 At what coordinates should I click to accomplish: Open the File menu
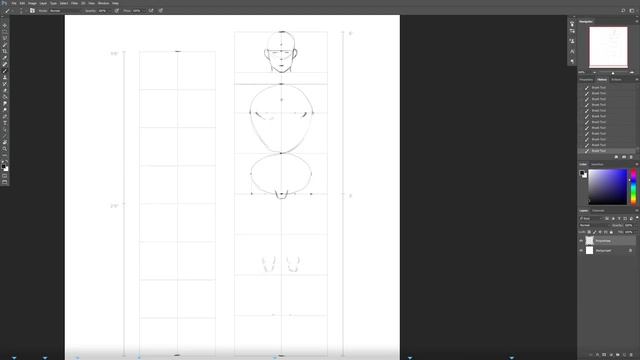[14, 3]
